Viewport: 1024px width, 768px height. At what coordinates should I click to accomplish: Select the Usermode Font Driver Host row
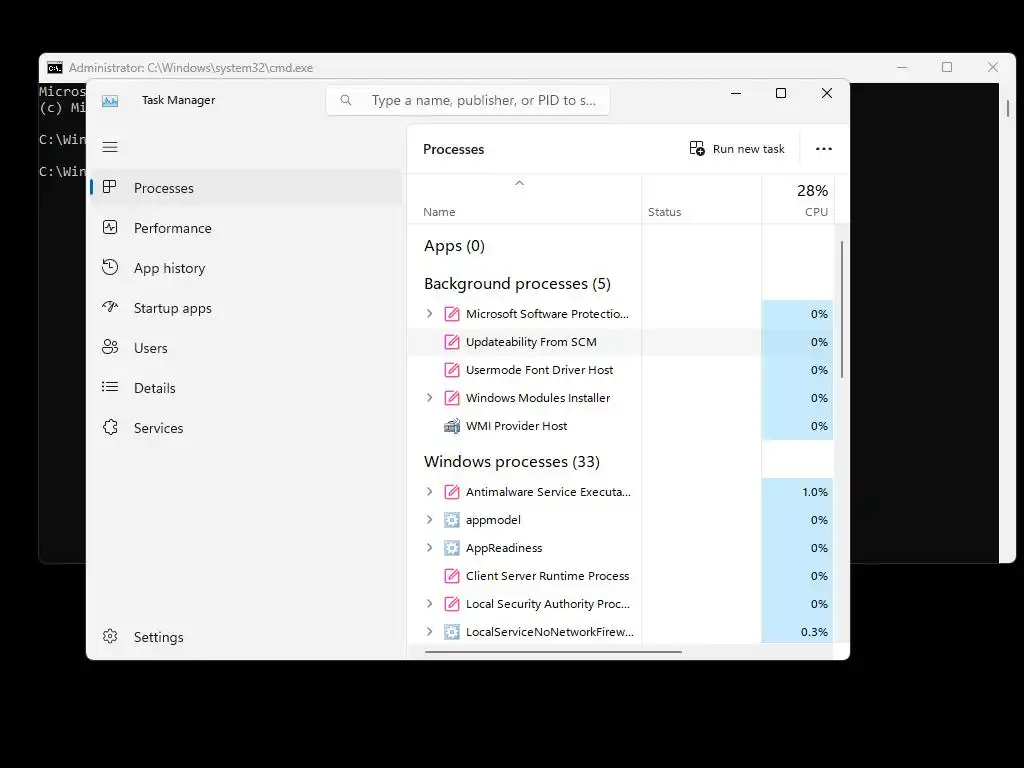(x=620, y=370)
